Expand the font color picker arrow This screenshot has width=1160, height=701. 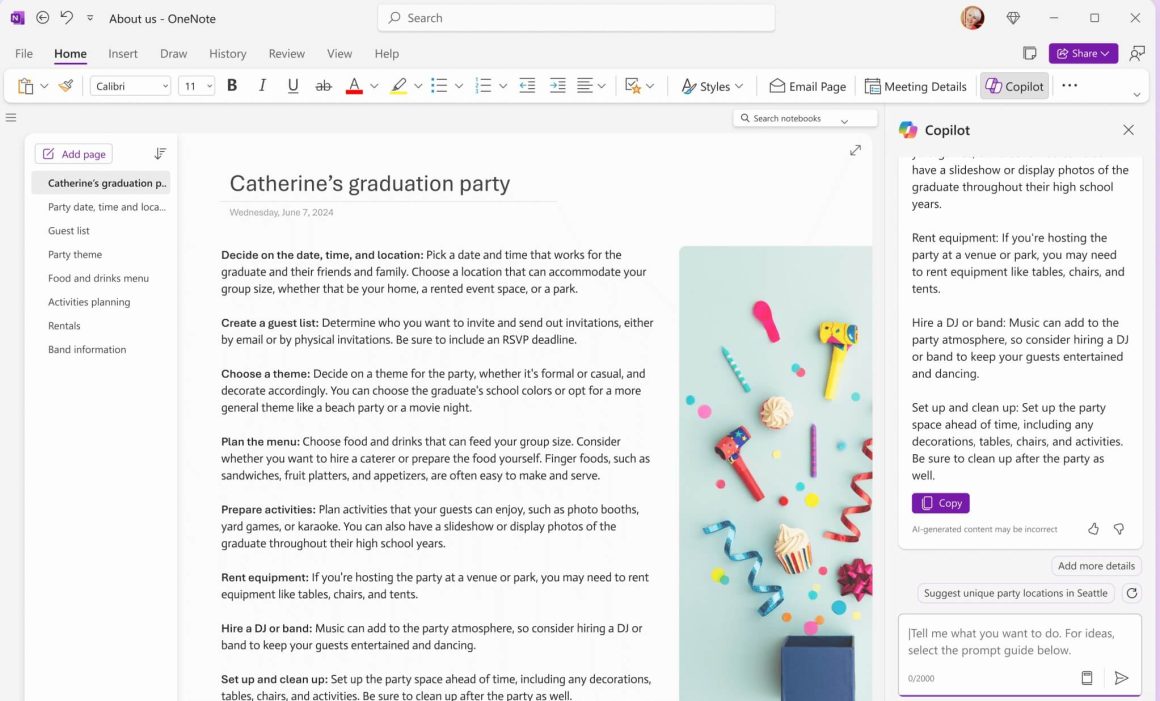[374, 87]
